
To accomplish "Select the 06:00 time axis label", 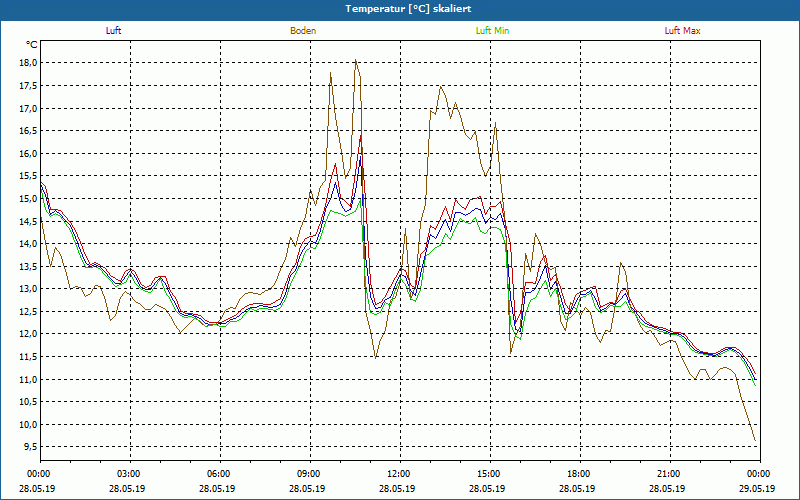I will [219, 474].
